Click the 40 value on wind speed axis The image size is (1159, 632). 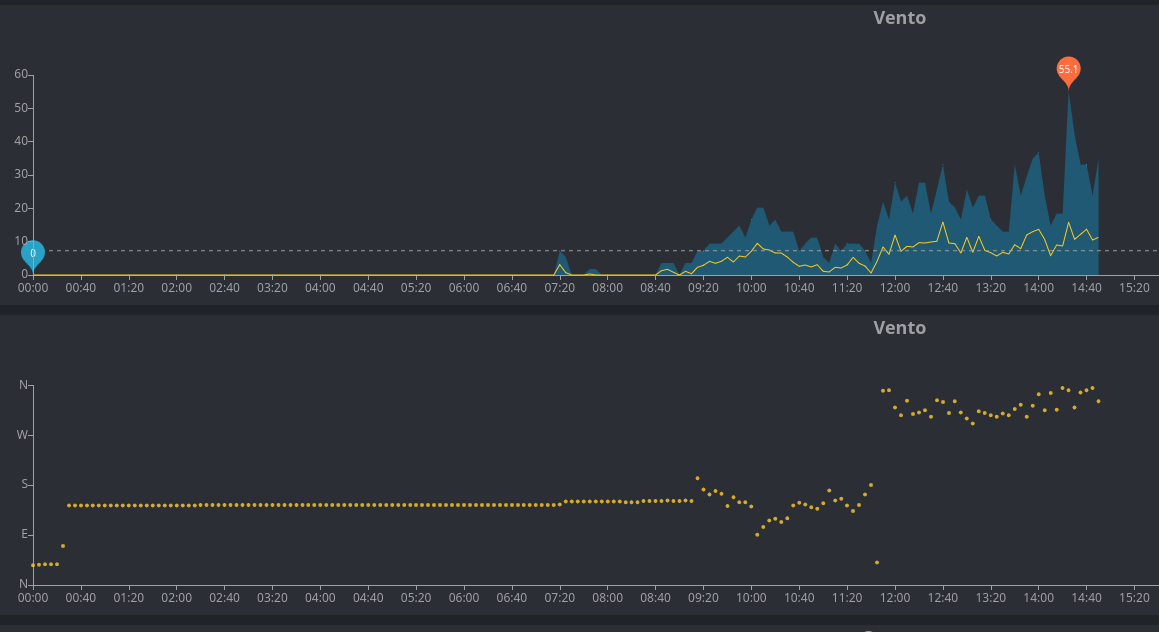(x=21, y=141)
